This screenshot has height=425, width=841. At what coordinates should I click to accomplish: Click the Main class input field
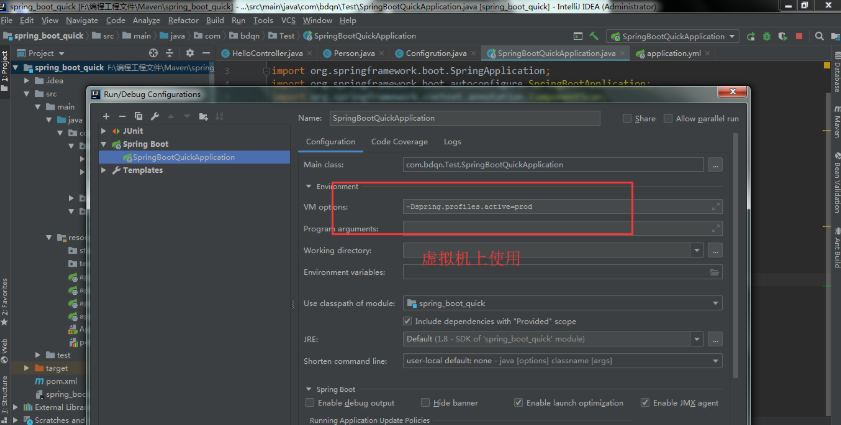click(553, 165)
